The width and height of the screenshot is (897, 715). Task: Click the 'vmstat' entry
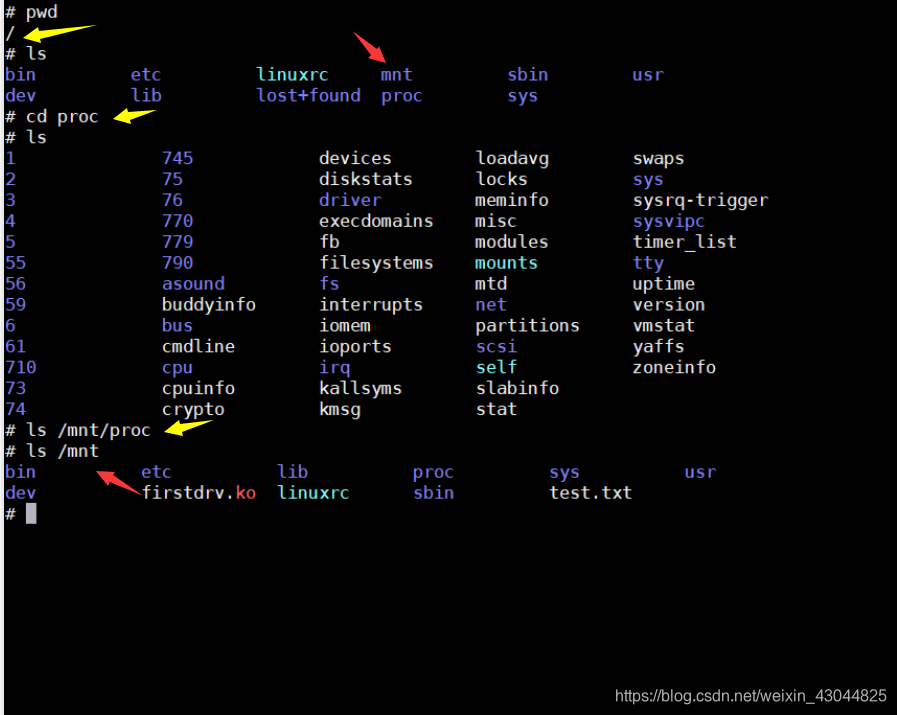tap(664, 325)
